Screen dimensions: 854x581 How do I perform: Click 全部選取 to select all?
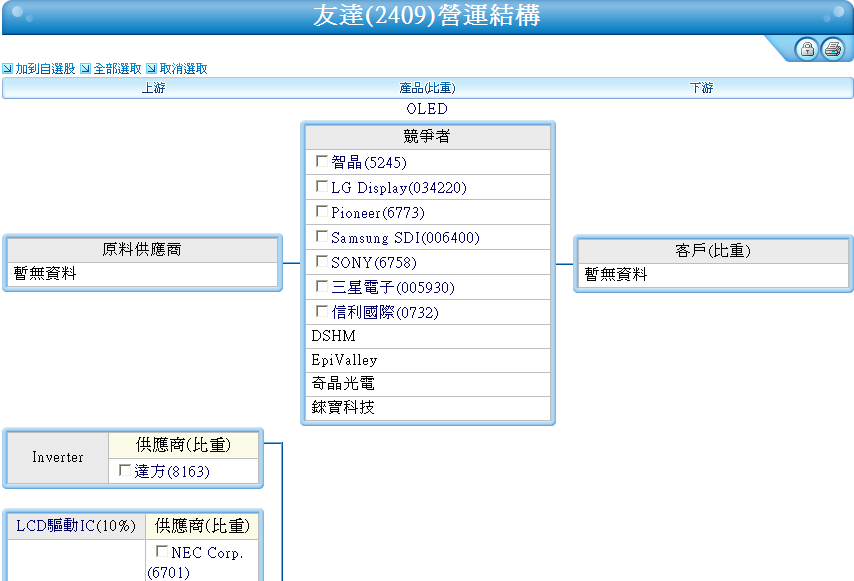pyautogui.click(x=118, y=69)
